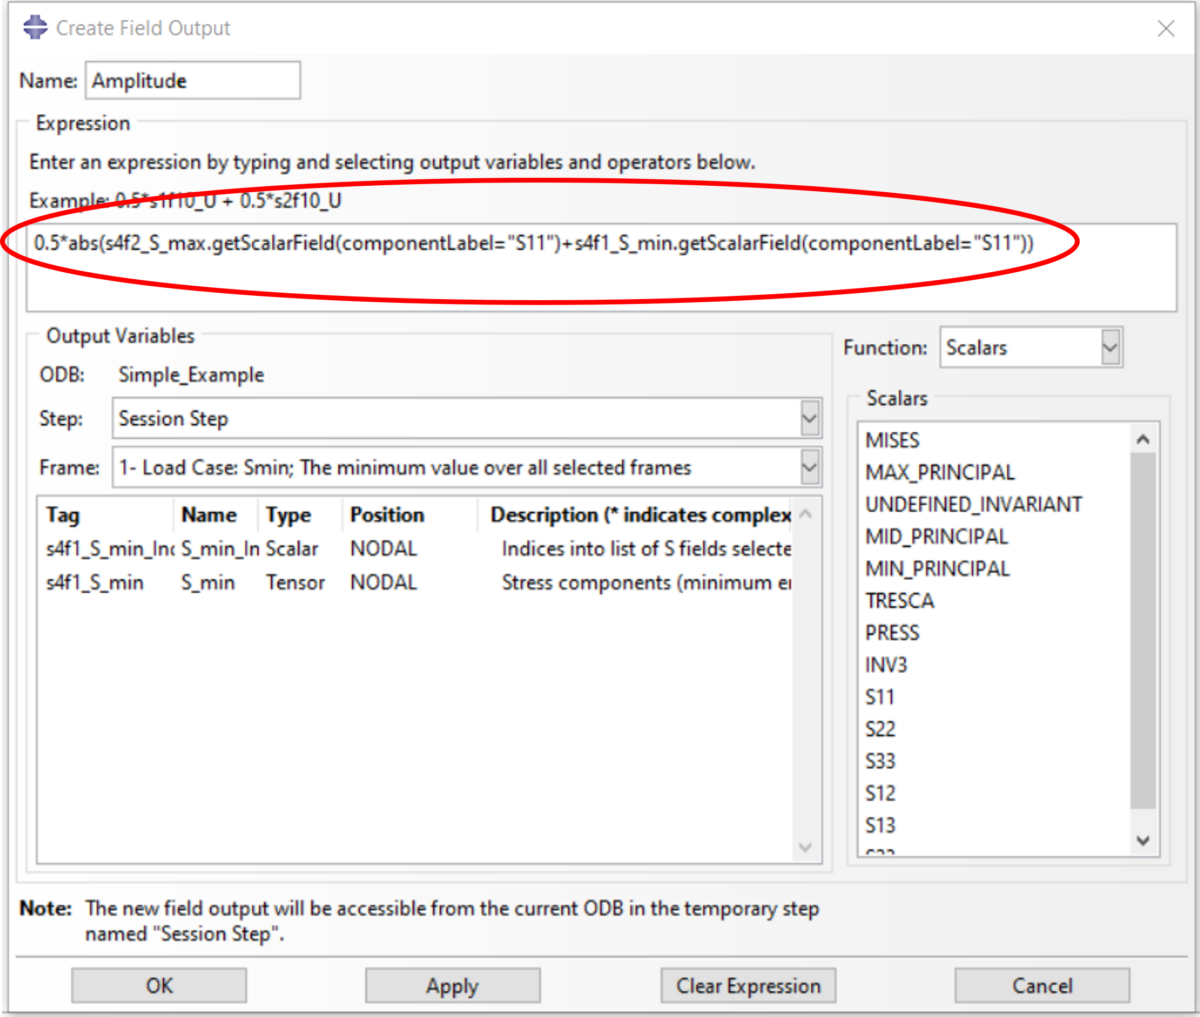Select S33 in the Scalars list
The image size is (1200, 1017).
[880, 761]
